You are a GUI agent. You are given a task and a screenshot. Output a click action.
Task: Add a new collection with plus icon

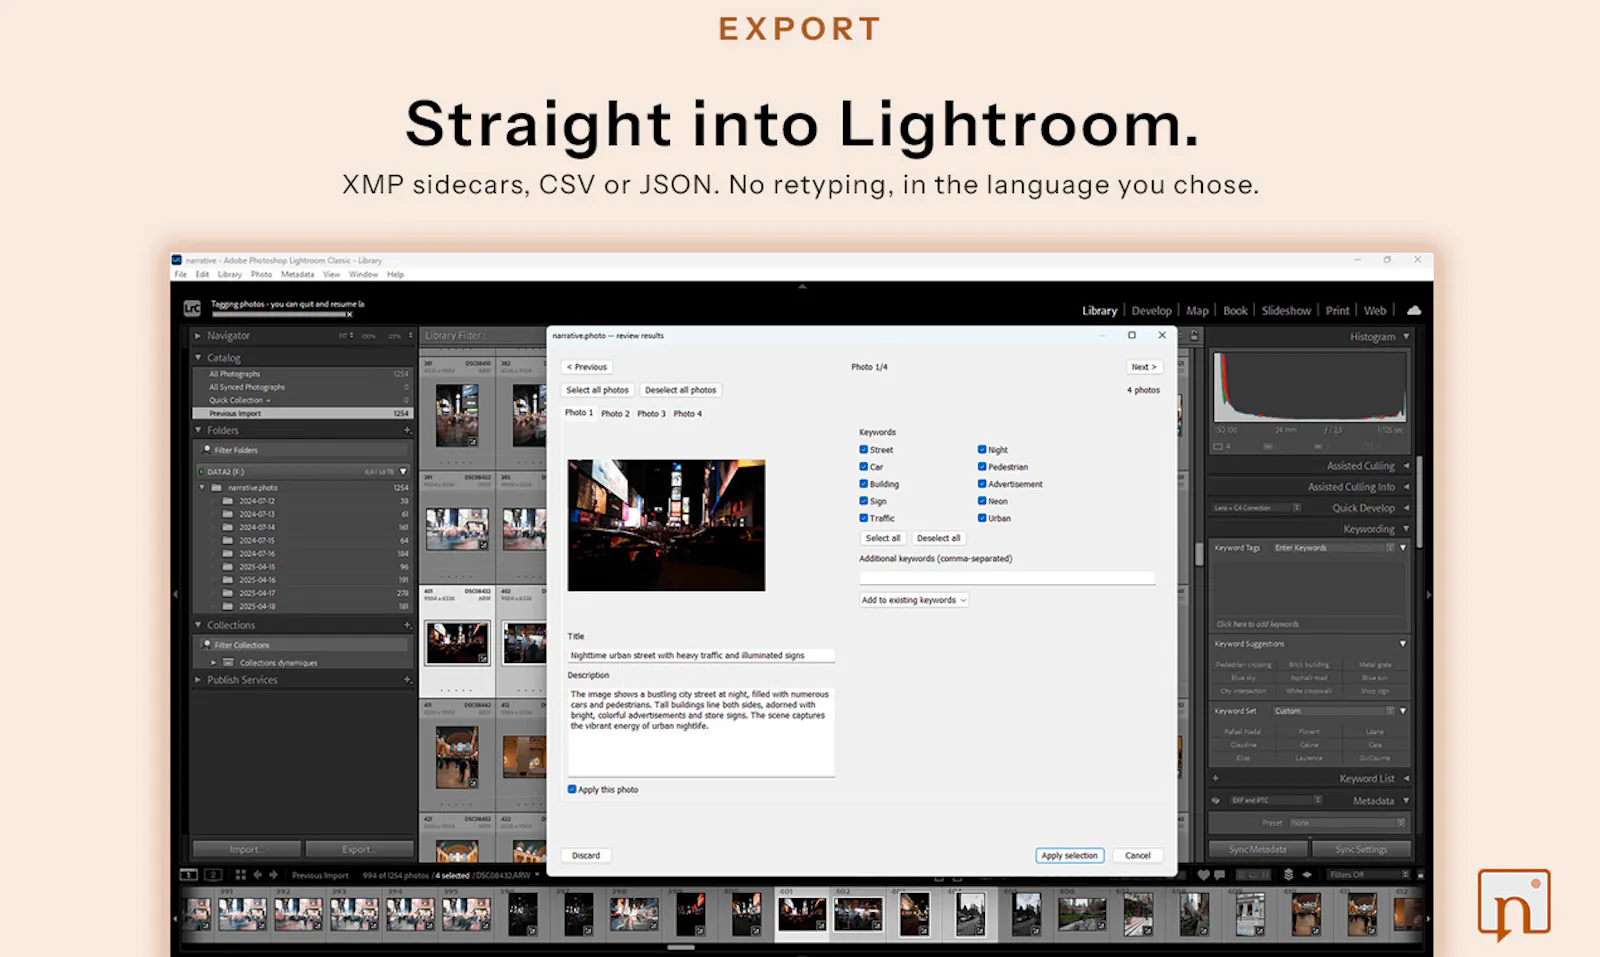407,625
